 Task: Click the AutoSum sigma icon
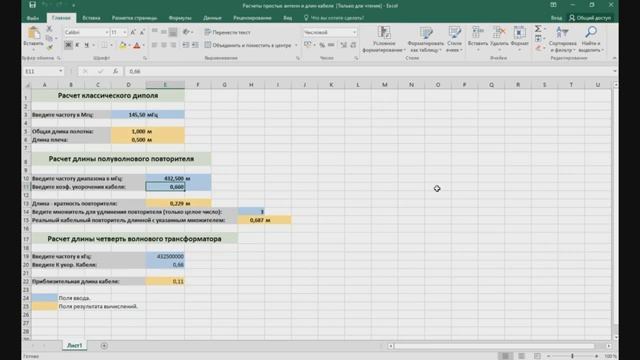[538, 29]
